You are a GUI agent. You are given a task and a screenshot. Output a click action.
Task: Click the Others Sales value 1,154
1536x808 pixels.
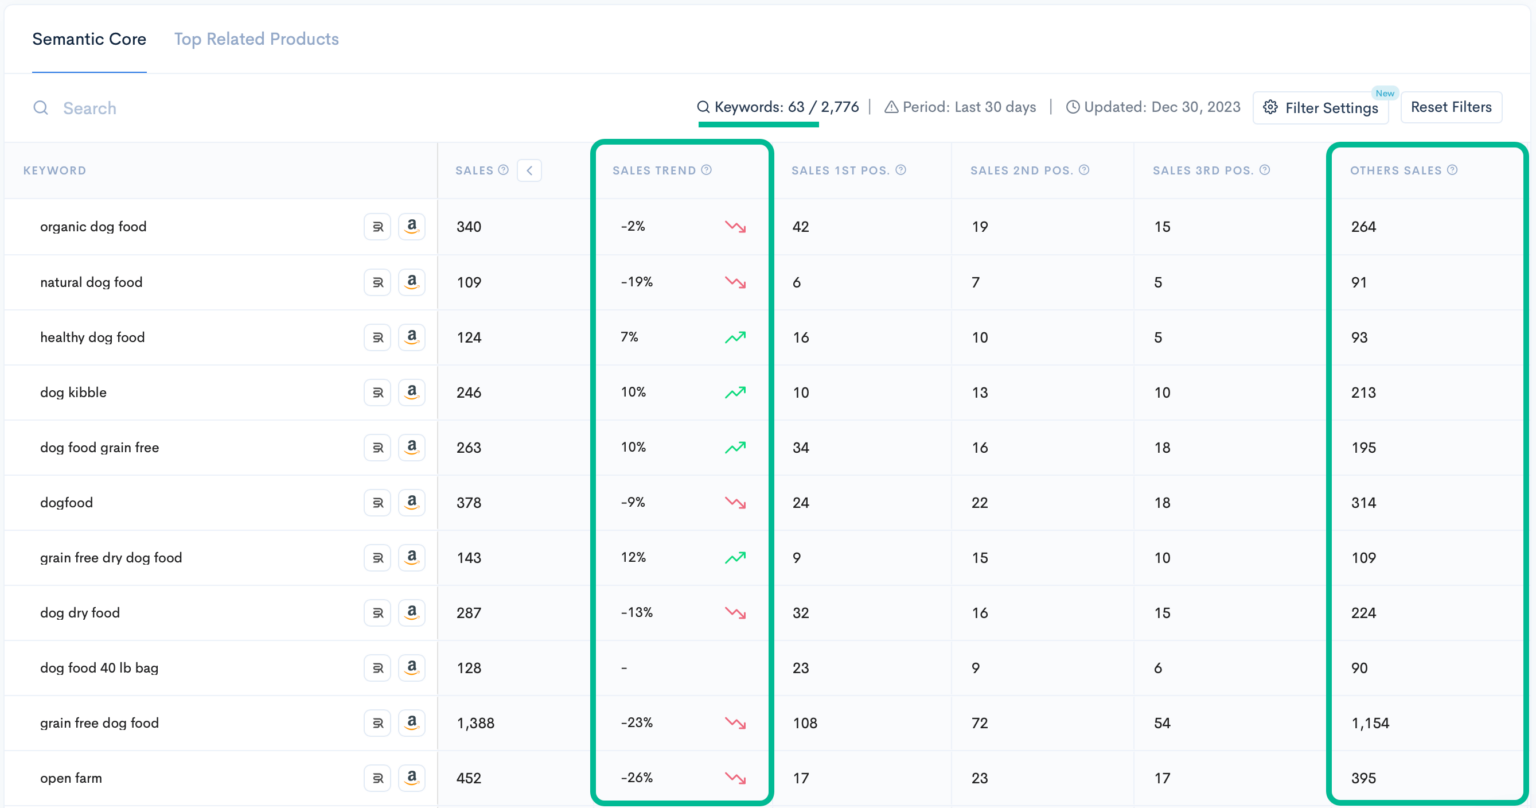coord(1370,723)
